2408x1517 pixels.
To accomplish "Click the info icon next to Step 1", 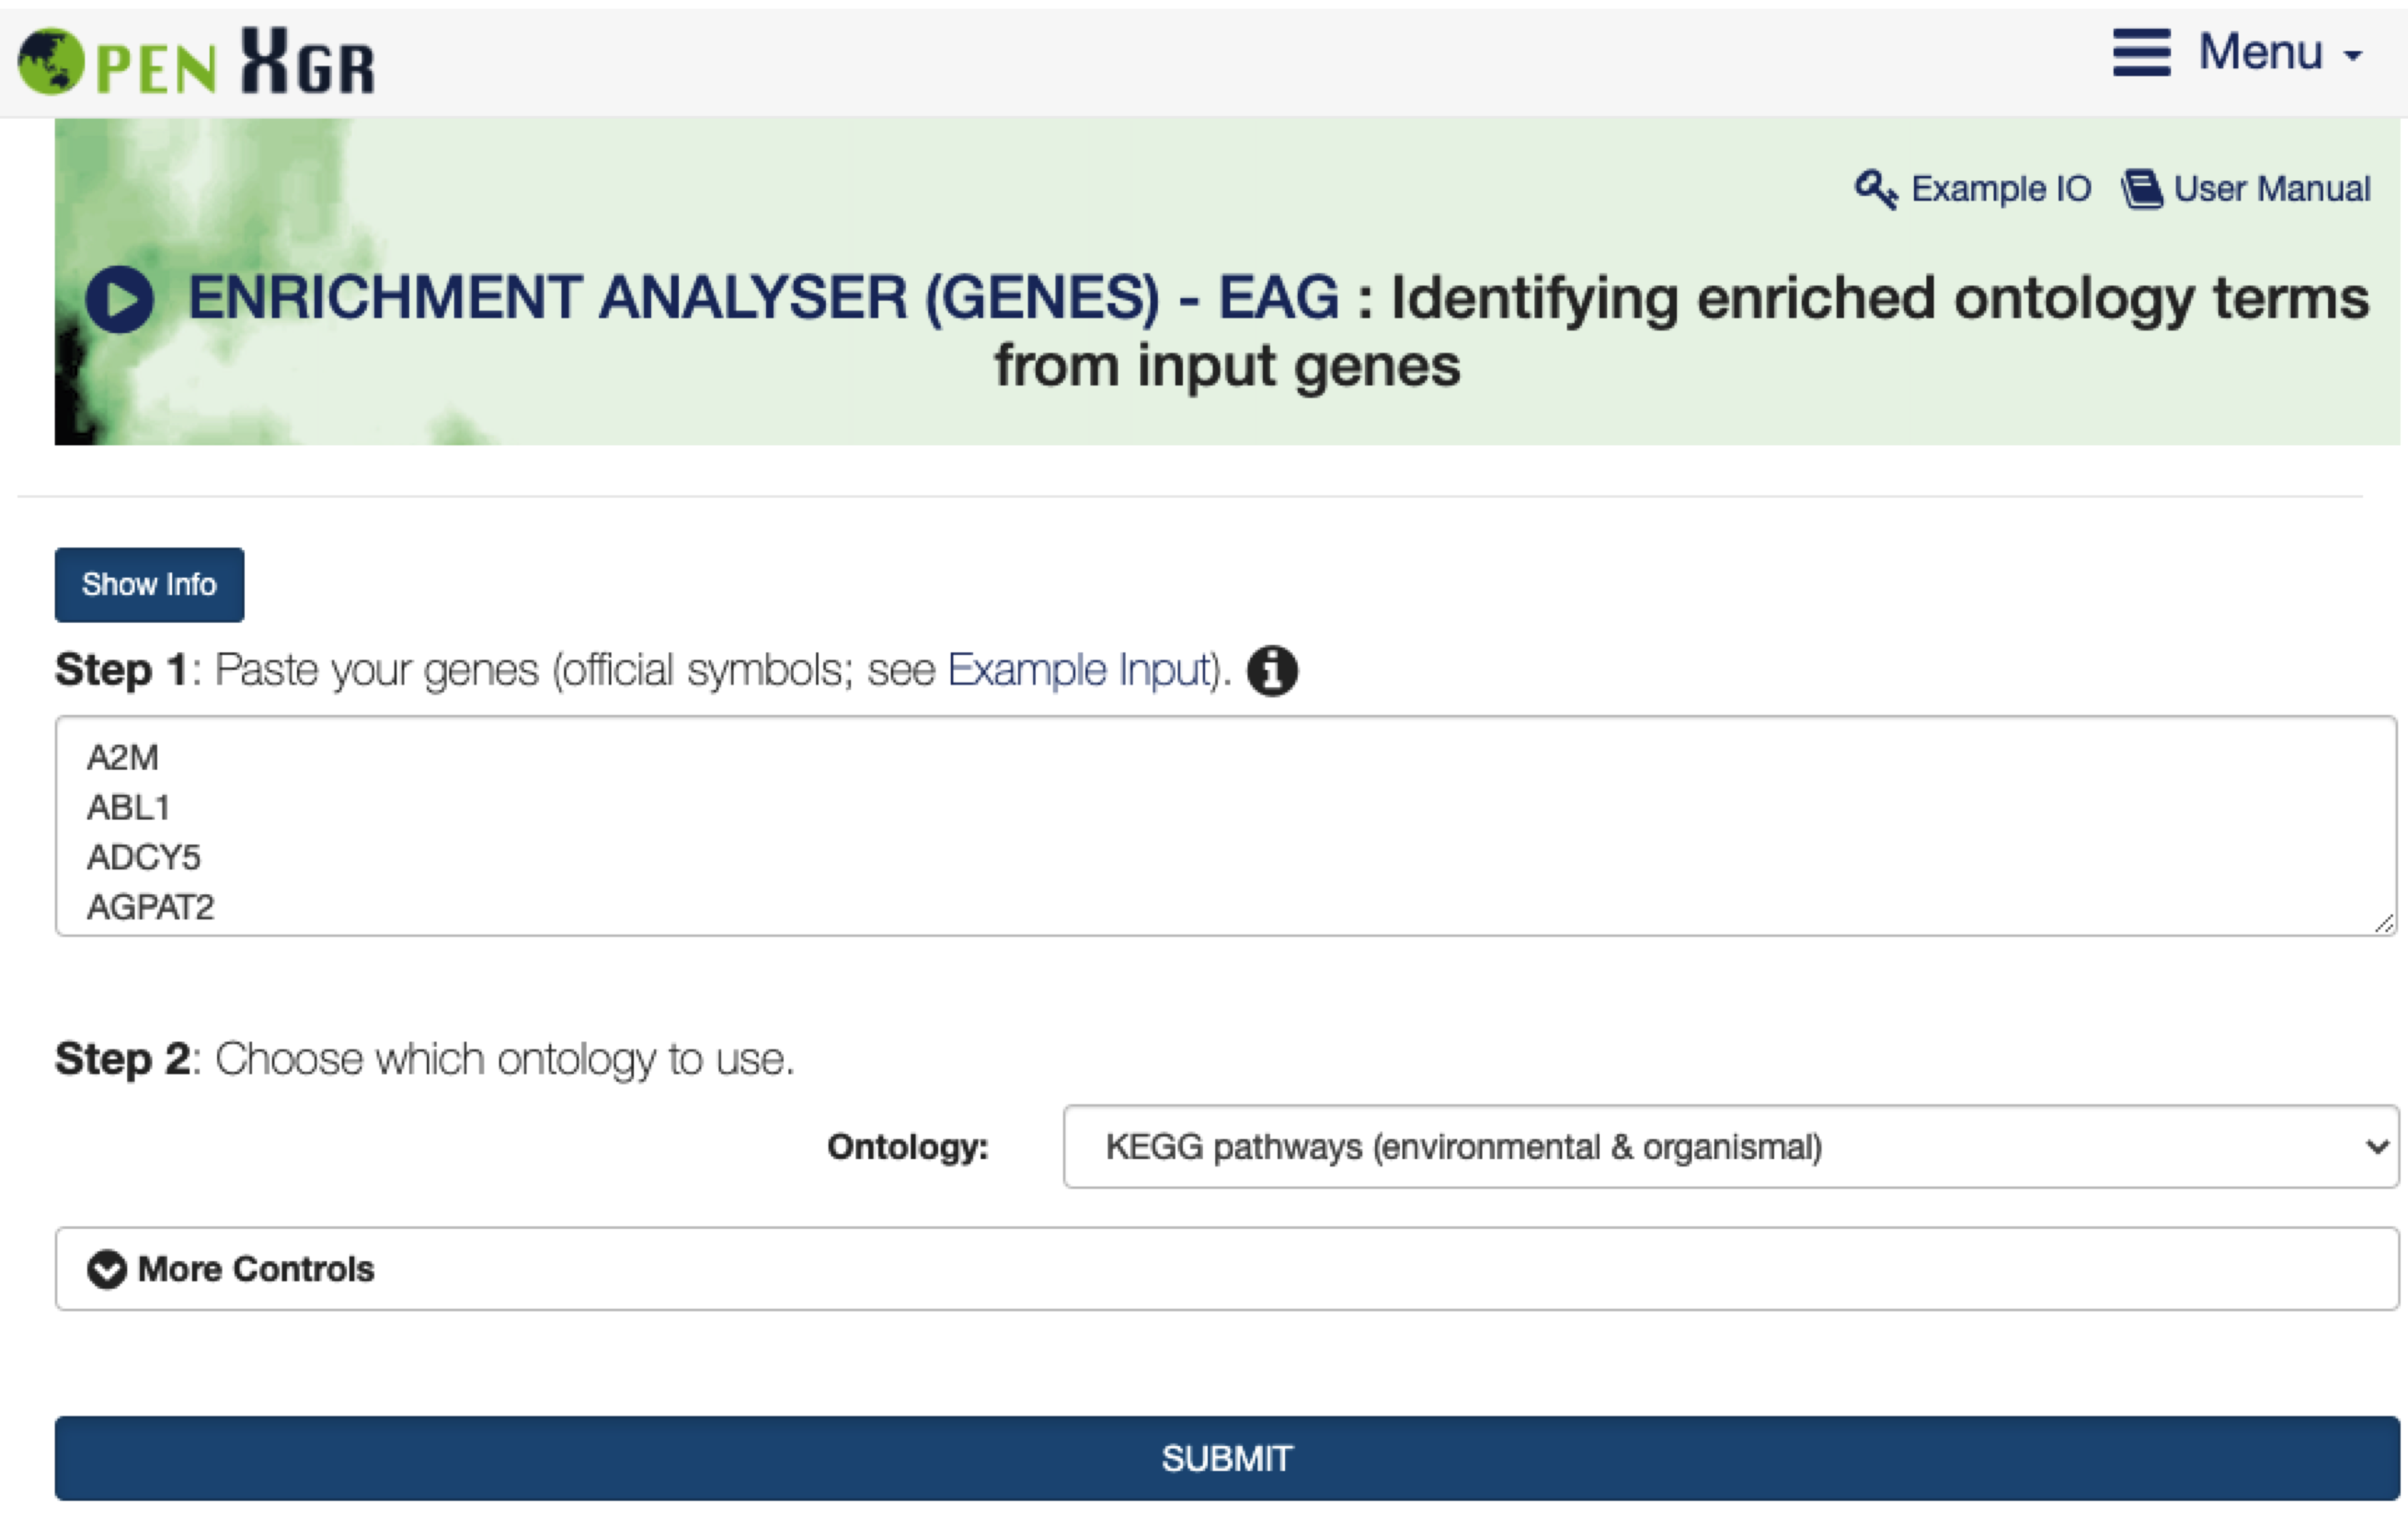I will (x=1272, y=670).
